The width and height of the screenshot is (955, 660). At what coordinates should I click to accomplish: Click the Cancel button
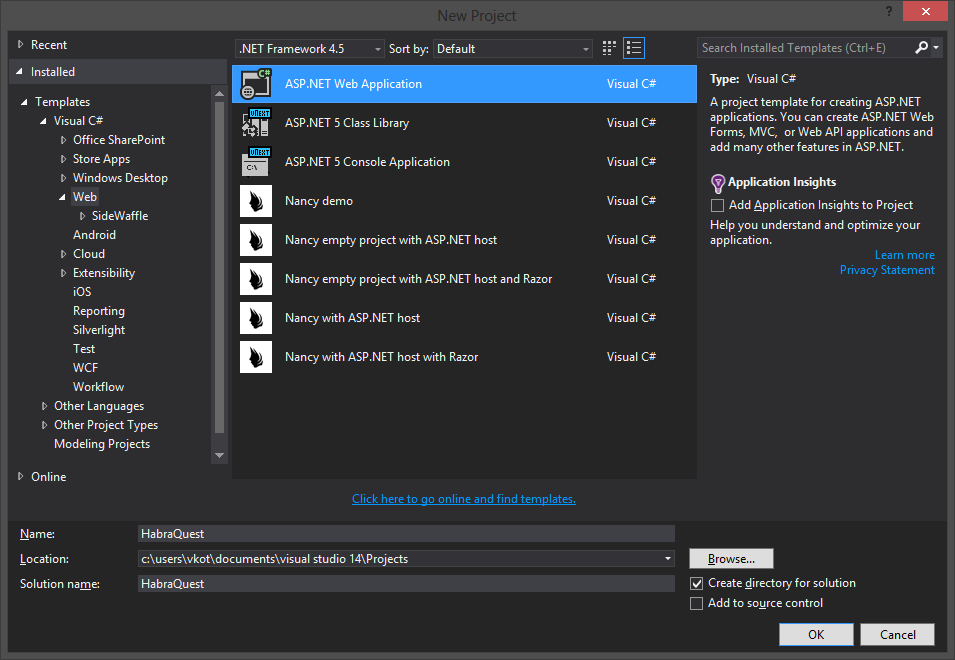pos(897,634)
